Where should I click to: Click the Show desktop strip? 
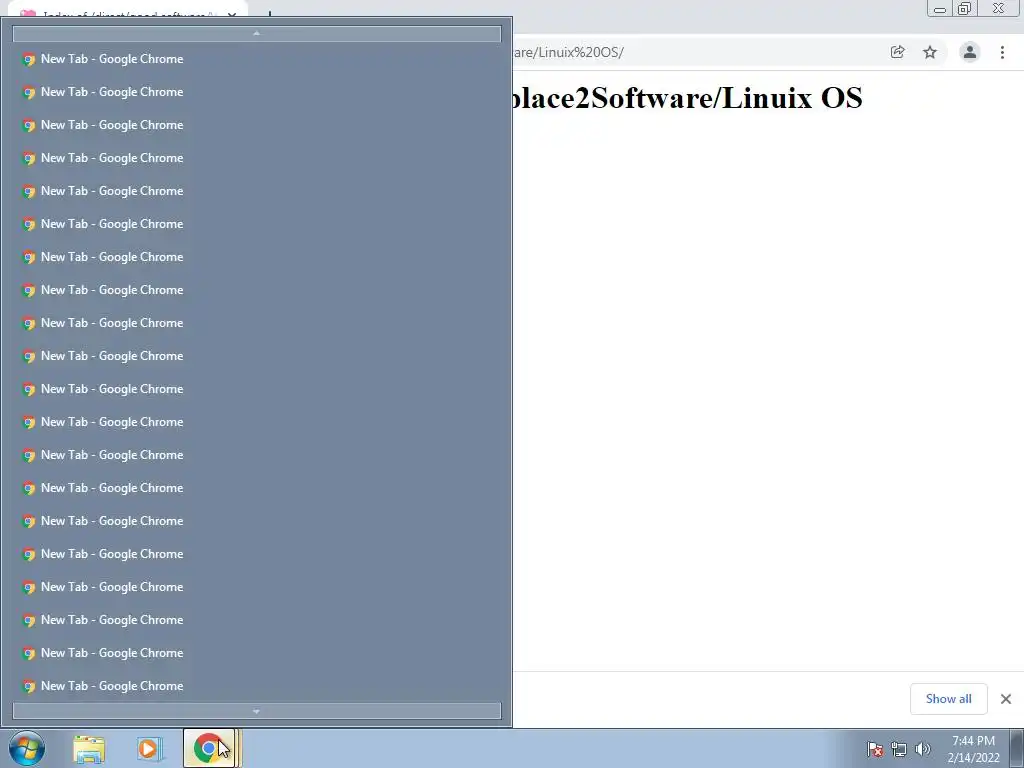click(x=1017, y=748)
